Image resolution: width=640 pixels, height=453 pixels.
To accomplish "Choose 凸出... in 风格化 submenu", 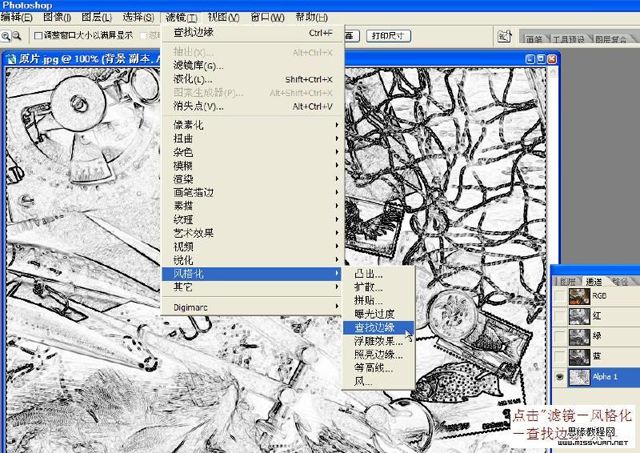I will 379,274.
